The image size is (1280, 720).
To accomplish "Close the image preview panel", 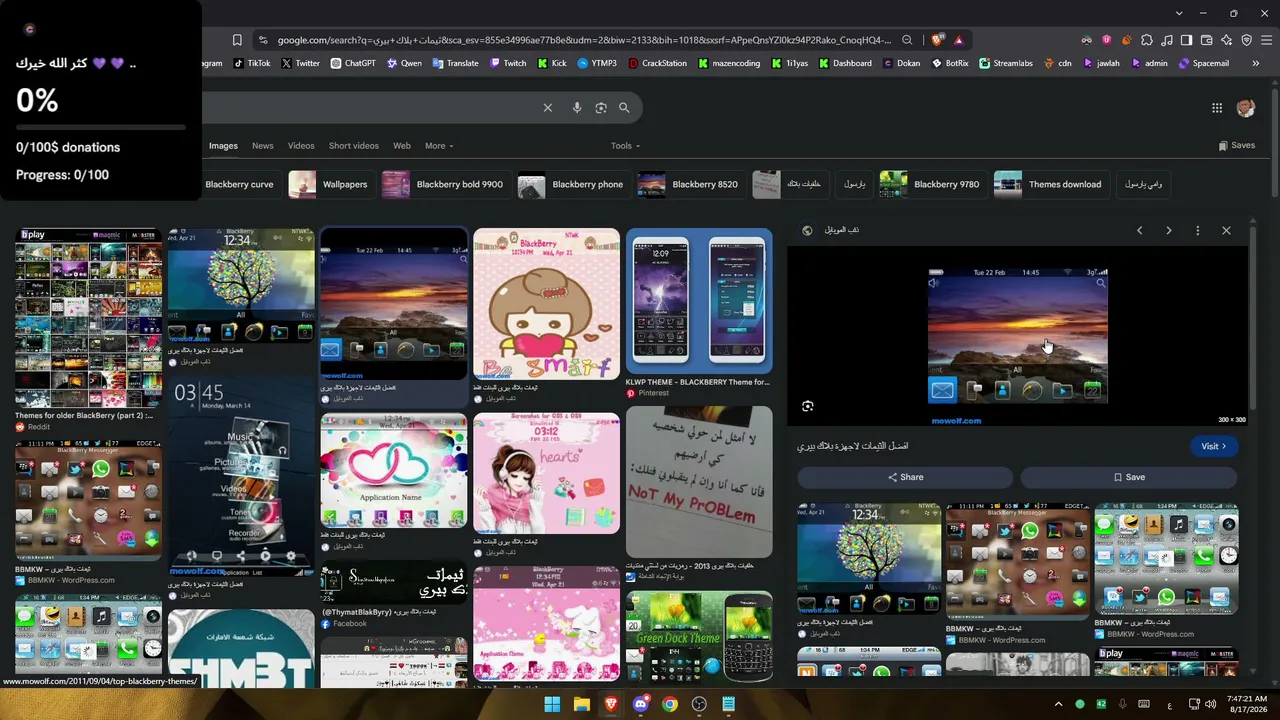I will (1226, 230).
